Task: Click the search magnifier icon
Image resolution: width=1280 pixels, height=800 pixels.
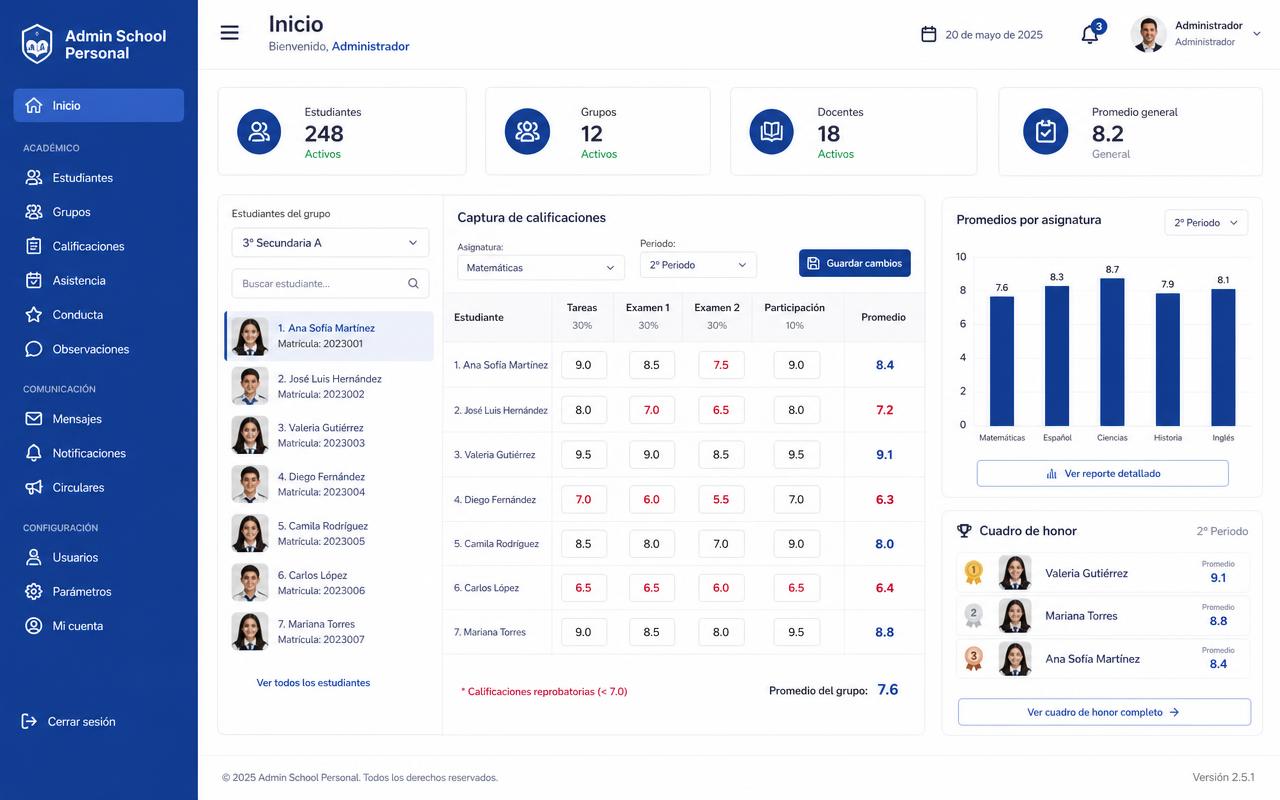Action: tap(413, 284)
